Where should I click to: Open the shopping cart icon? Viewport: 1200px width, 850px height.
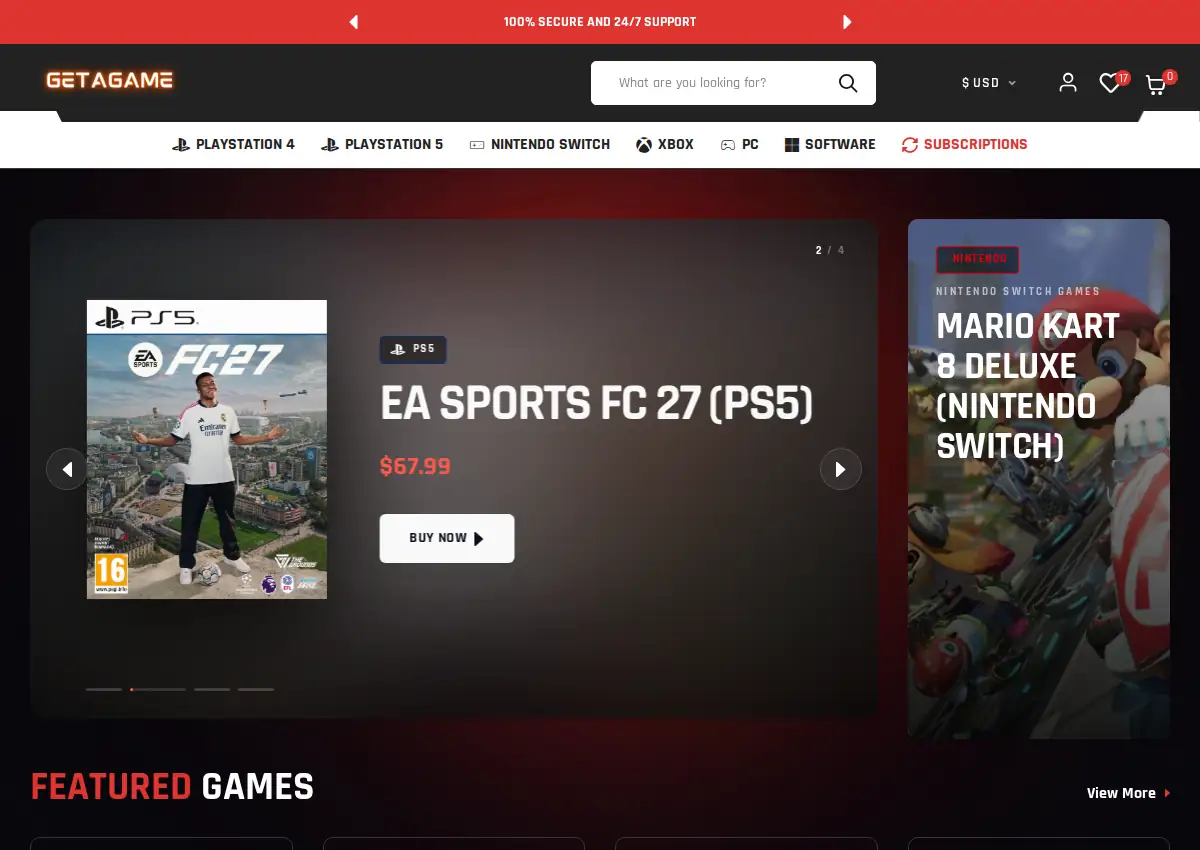click(1156, 85)
